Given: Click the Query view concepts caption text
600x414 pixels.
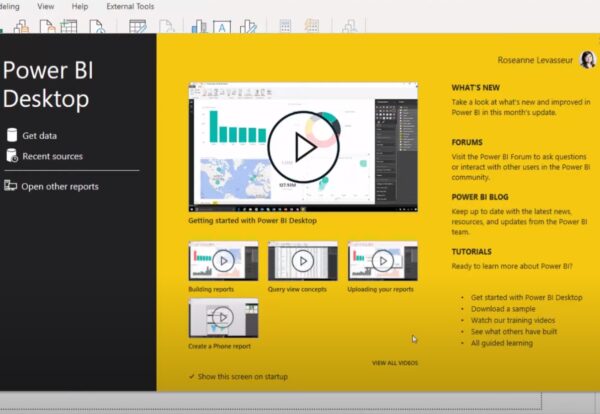Looking at the screenshot, I should 297,289.
